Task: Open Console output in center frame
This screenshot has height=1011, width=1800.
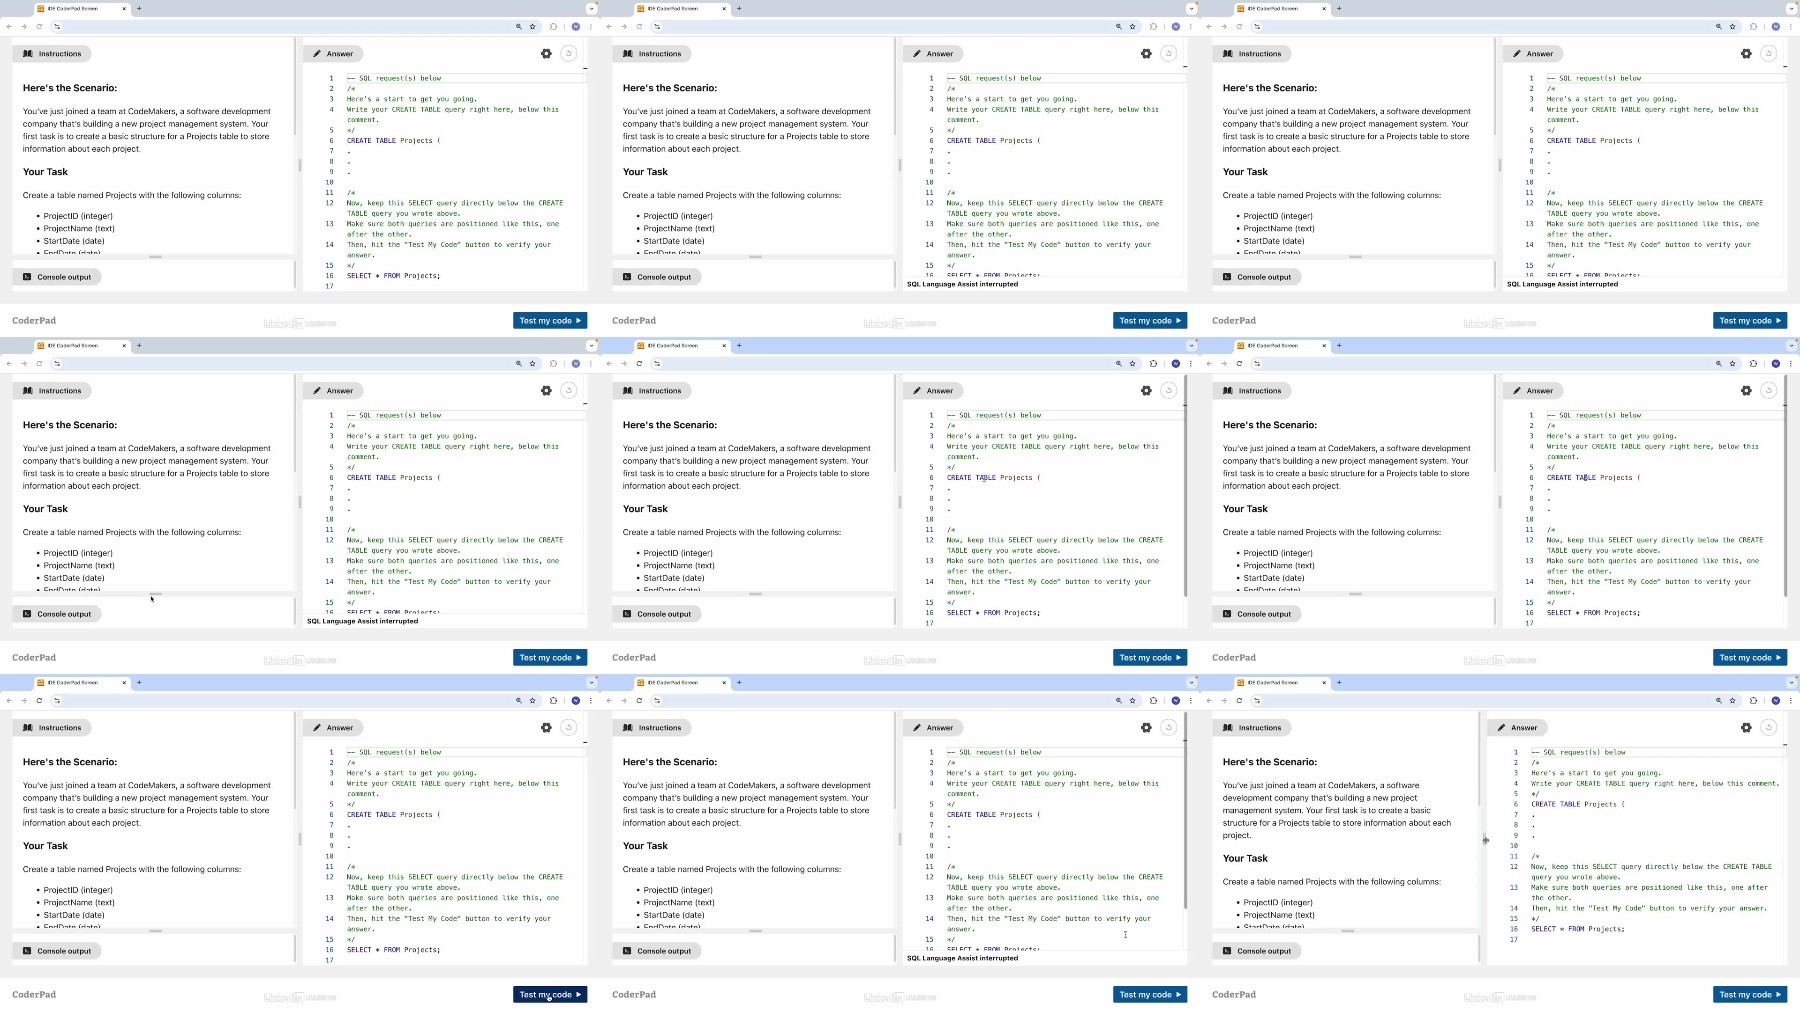Action: [657, 614]
